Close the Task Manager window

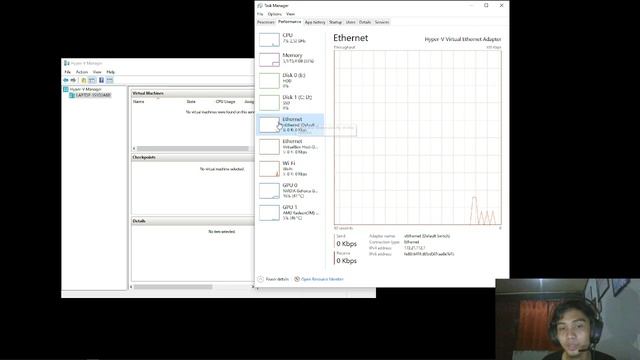tap(501, 5)
